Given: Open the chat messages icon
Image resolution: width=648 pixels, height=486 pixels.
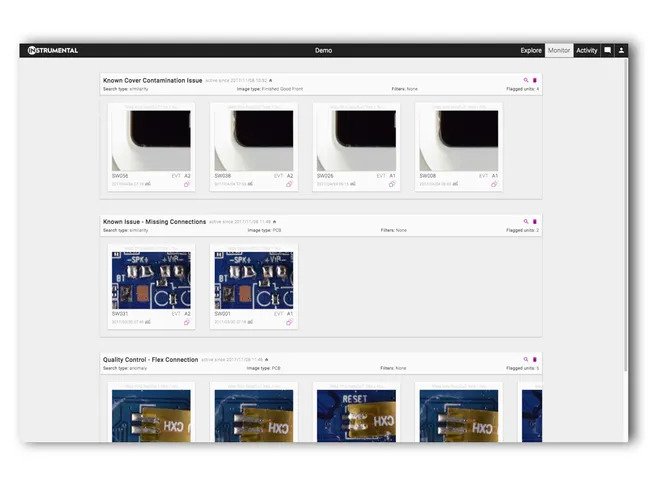Looking at the screenshot, I should point(608,50).
